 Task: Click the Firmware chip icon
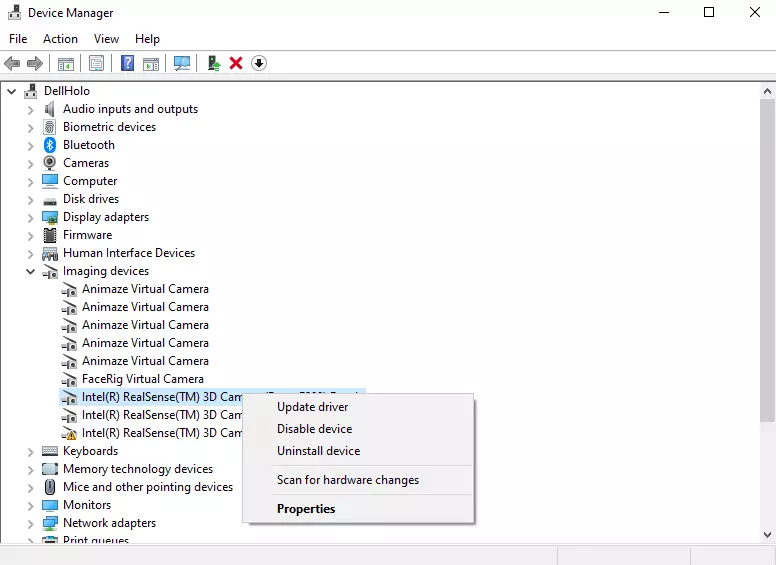[x=49, y=235]
